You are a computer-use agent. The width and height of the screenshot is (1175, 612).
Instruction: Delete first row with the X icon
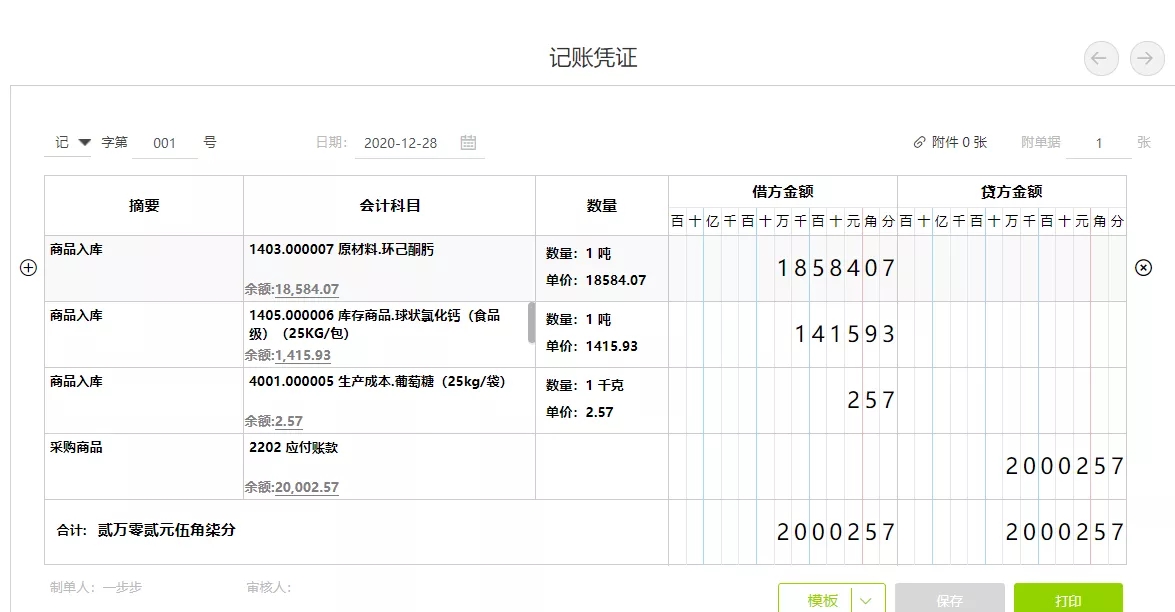[1144, 267]
